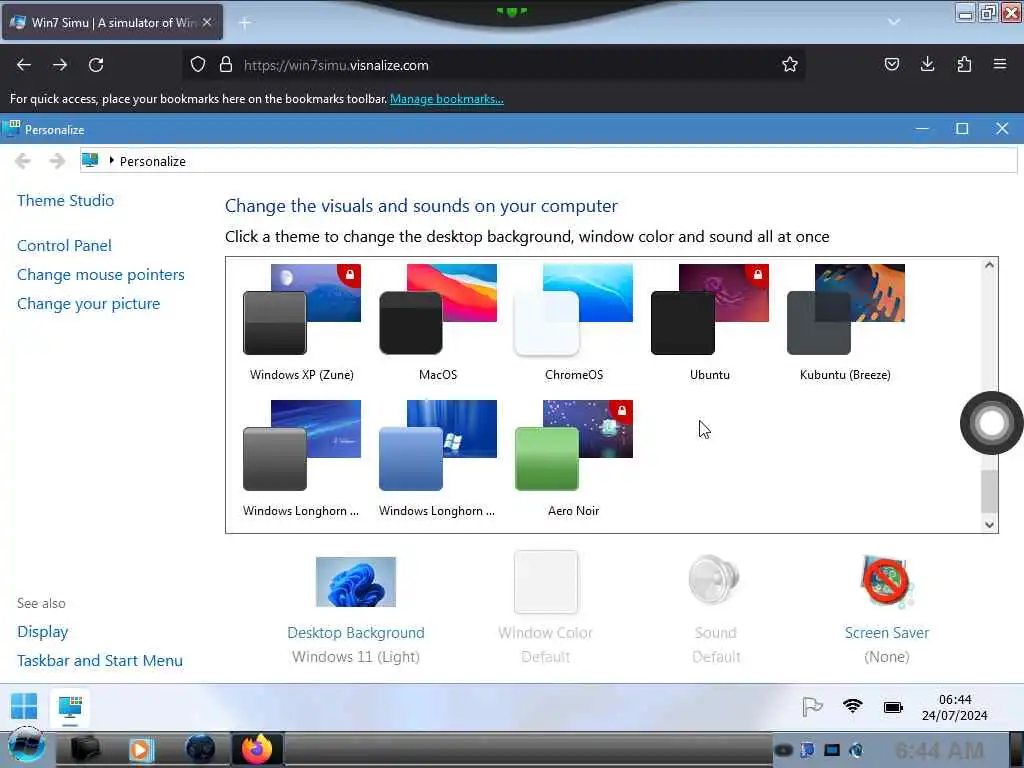Open Change mouse pointers
The width and height of the screenshot is (1024, 768).
pyautogui.click(x=101, y=274)
